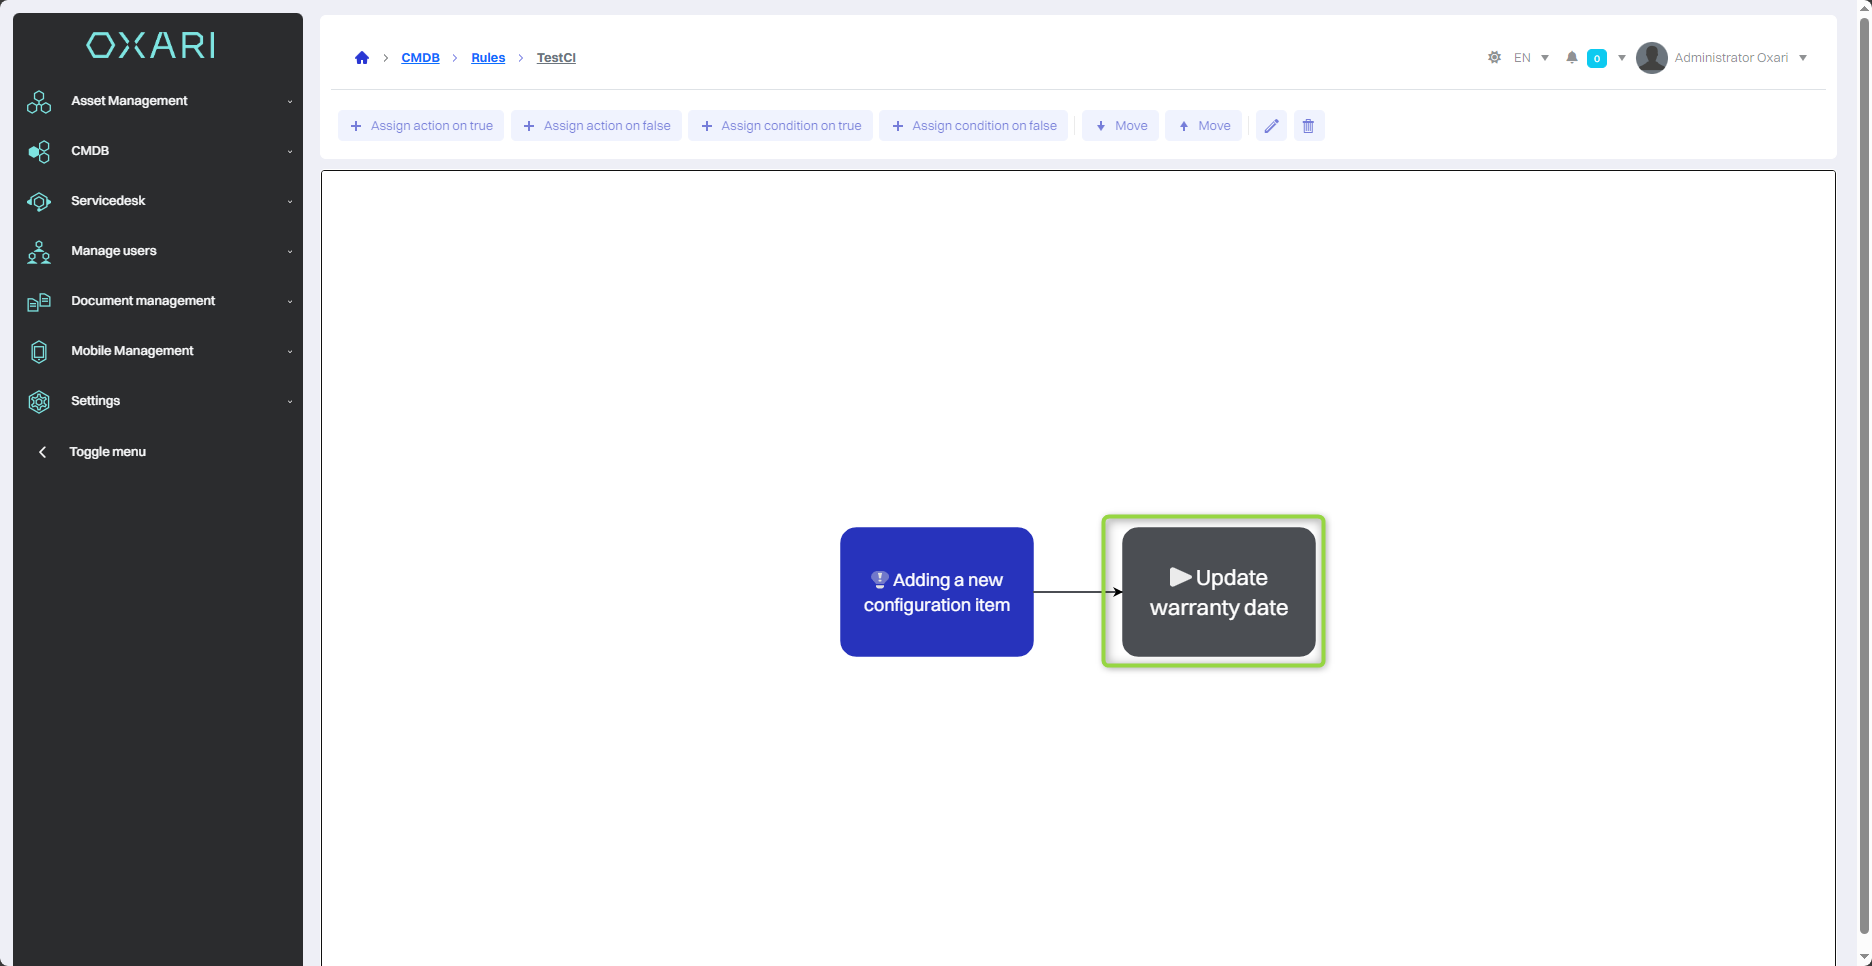Expand the Servicedesk sidebar section
The height and width of the screenshot is (966, 1872).
pos(108,201)
